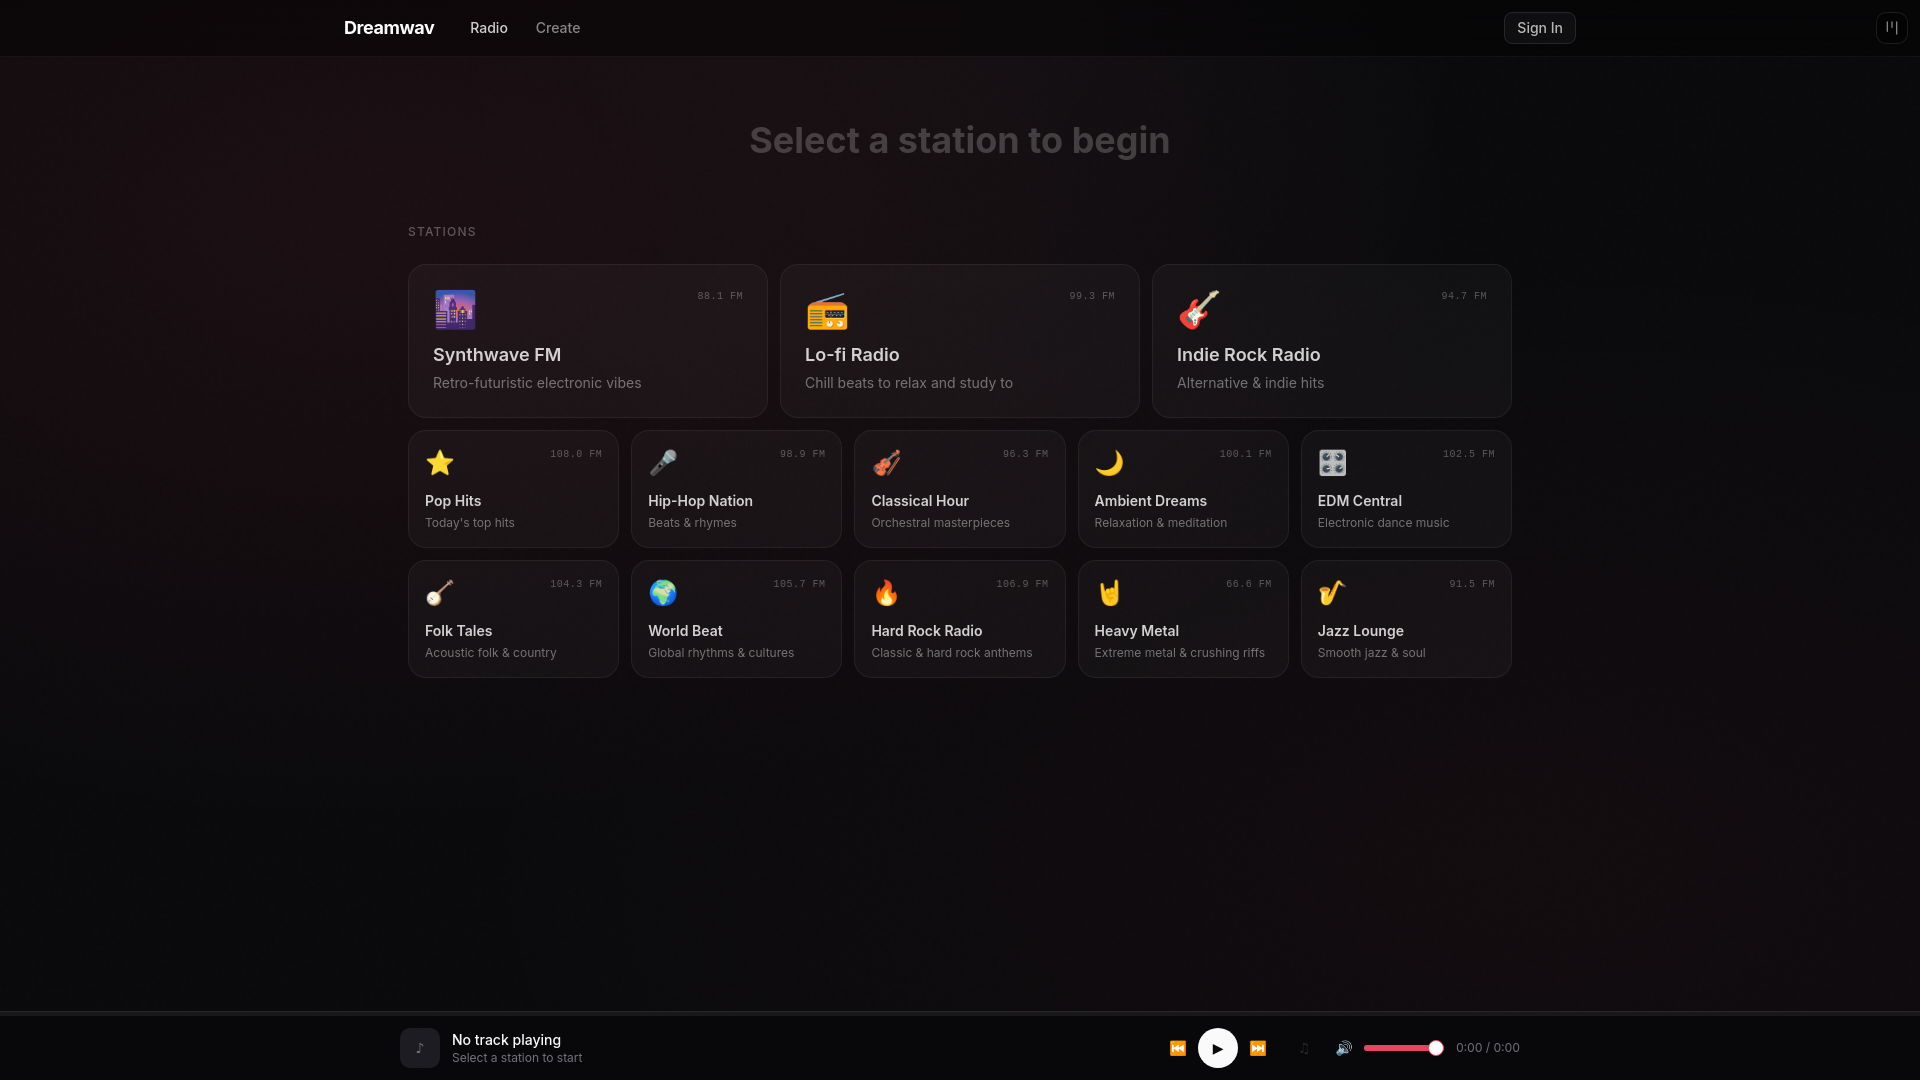Open the equalizer bars icon top right

1892,28
